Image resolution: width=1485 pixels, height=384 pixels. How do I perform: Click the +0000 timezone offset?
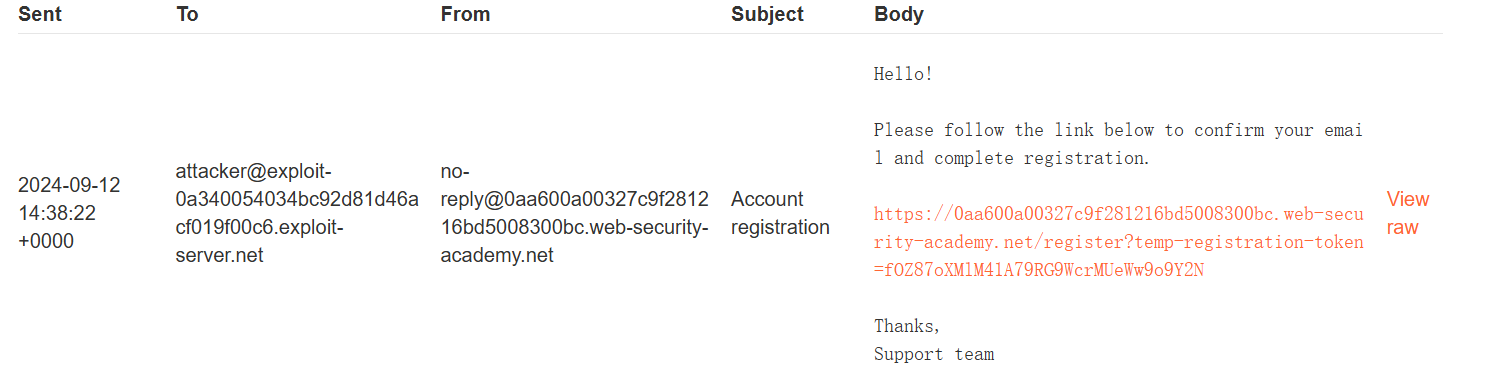(46, 241)
